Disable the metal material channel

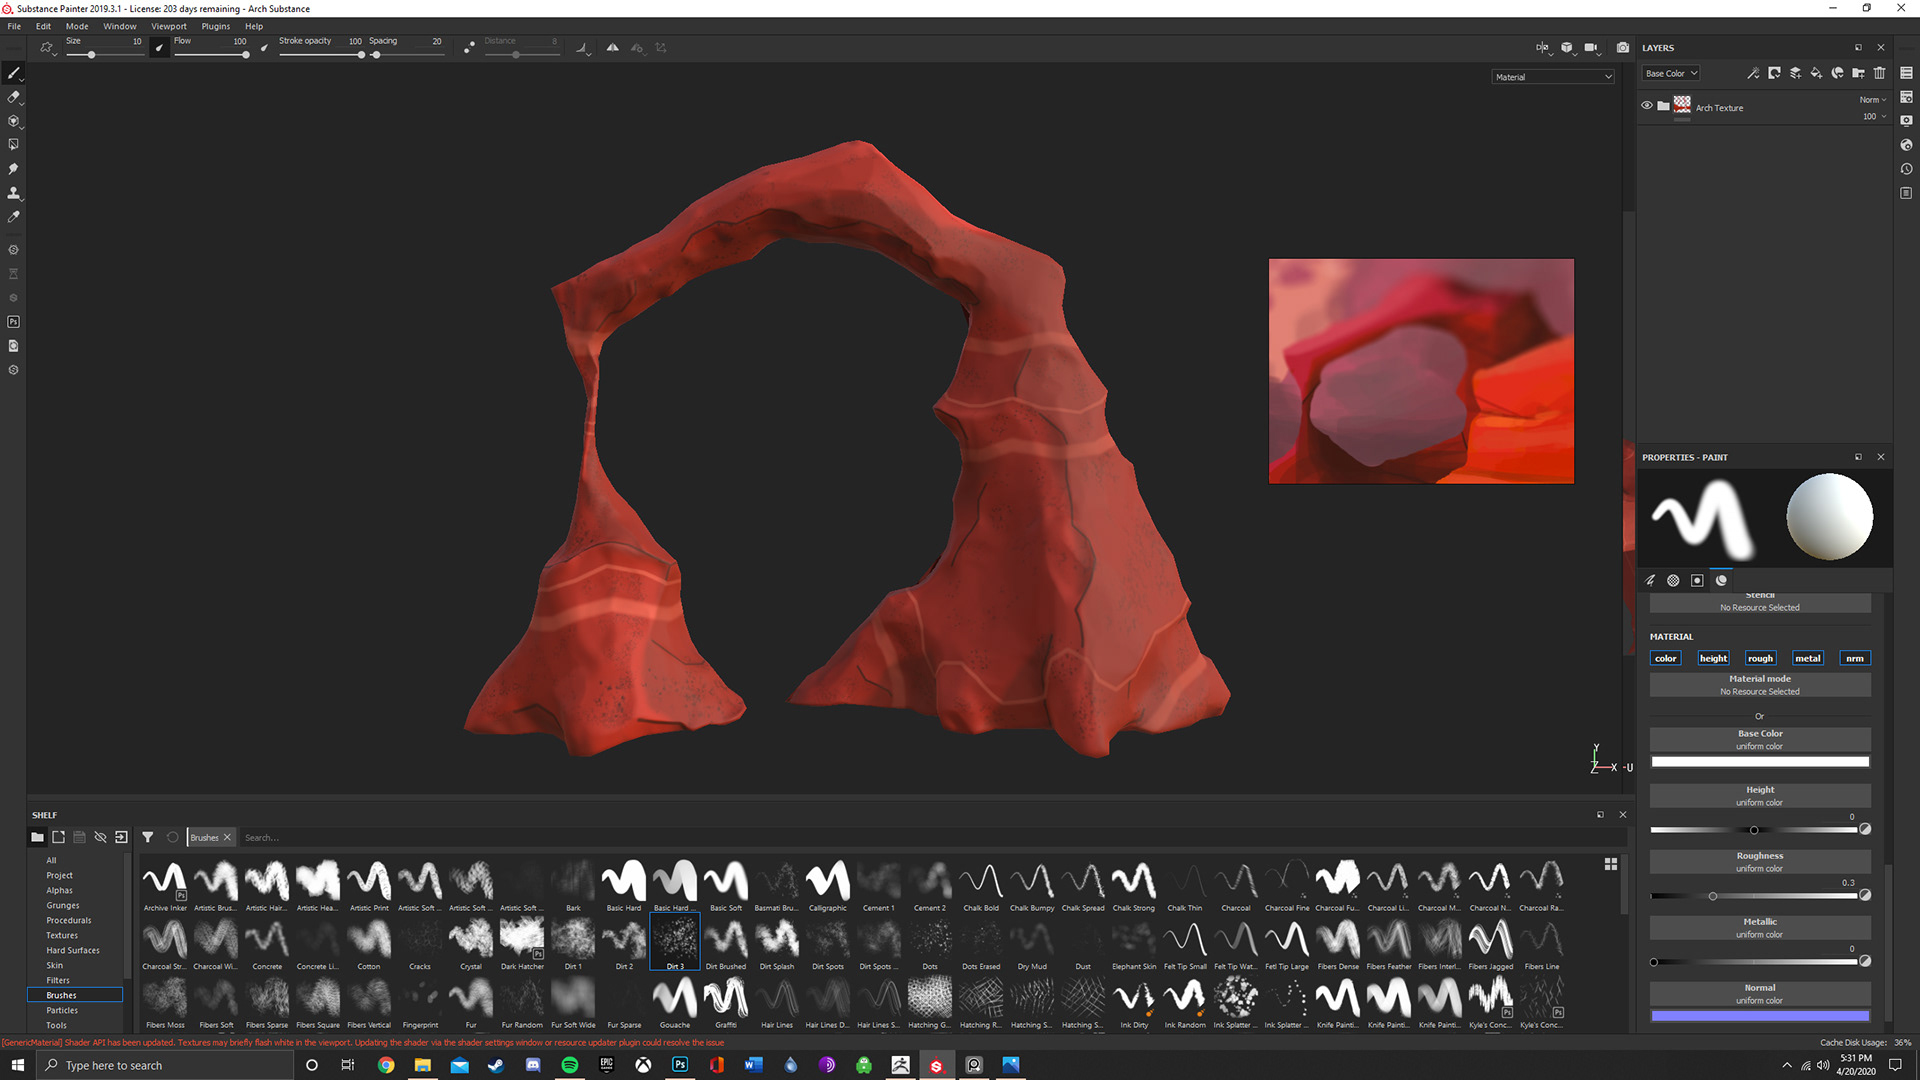click(x=1807, y=658)
